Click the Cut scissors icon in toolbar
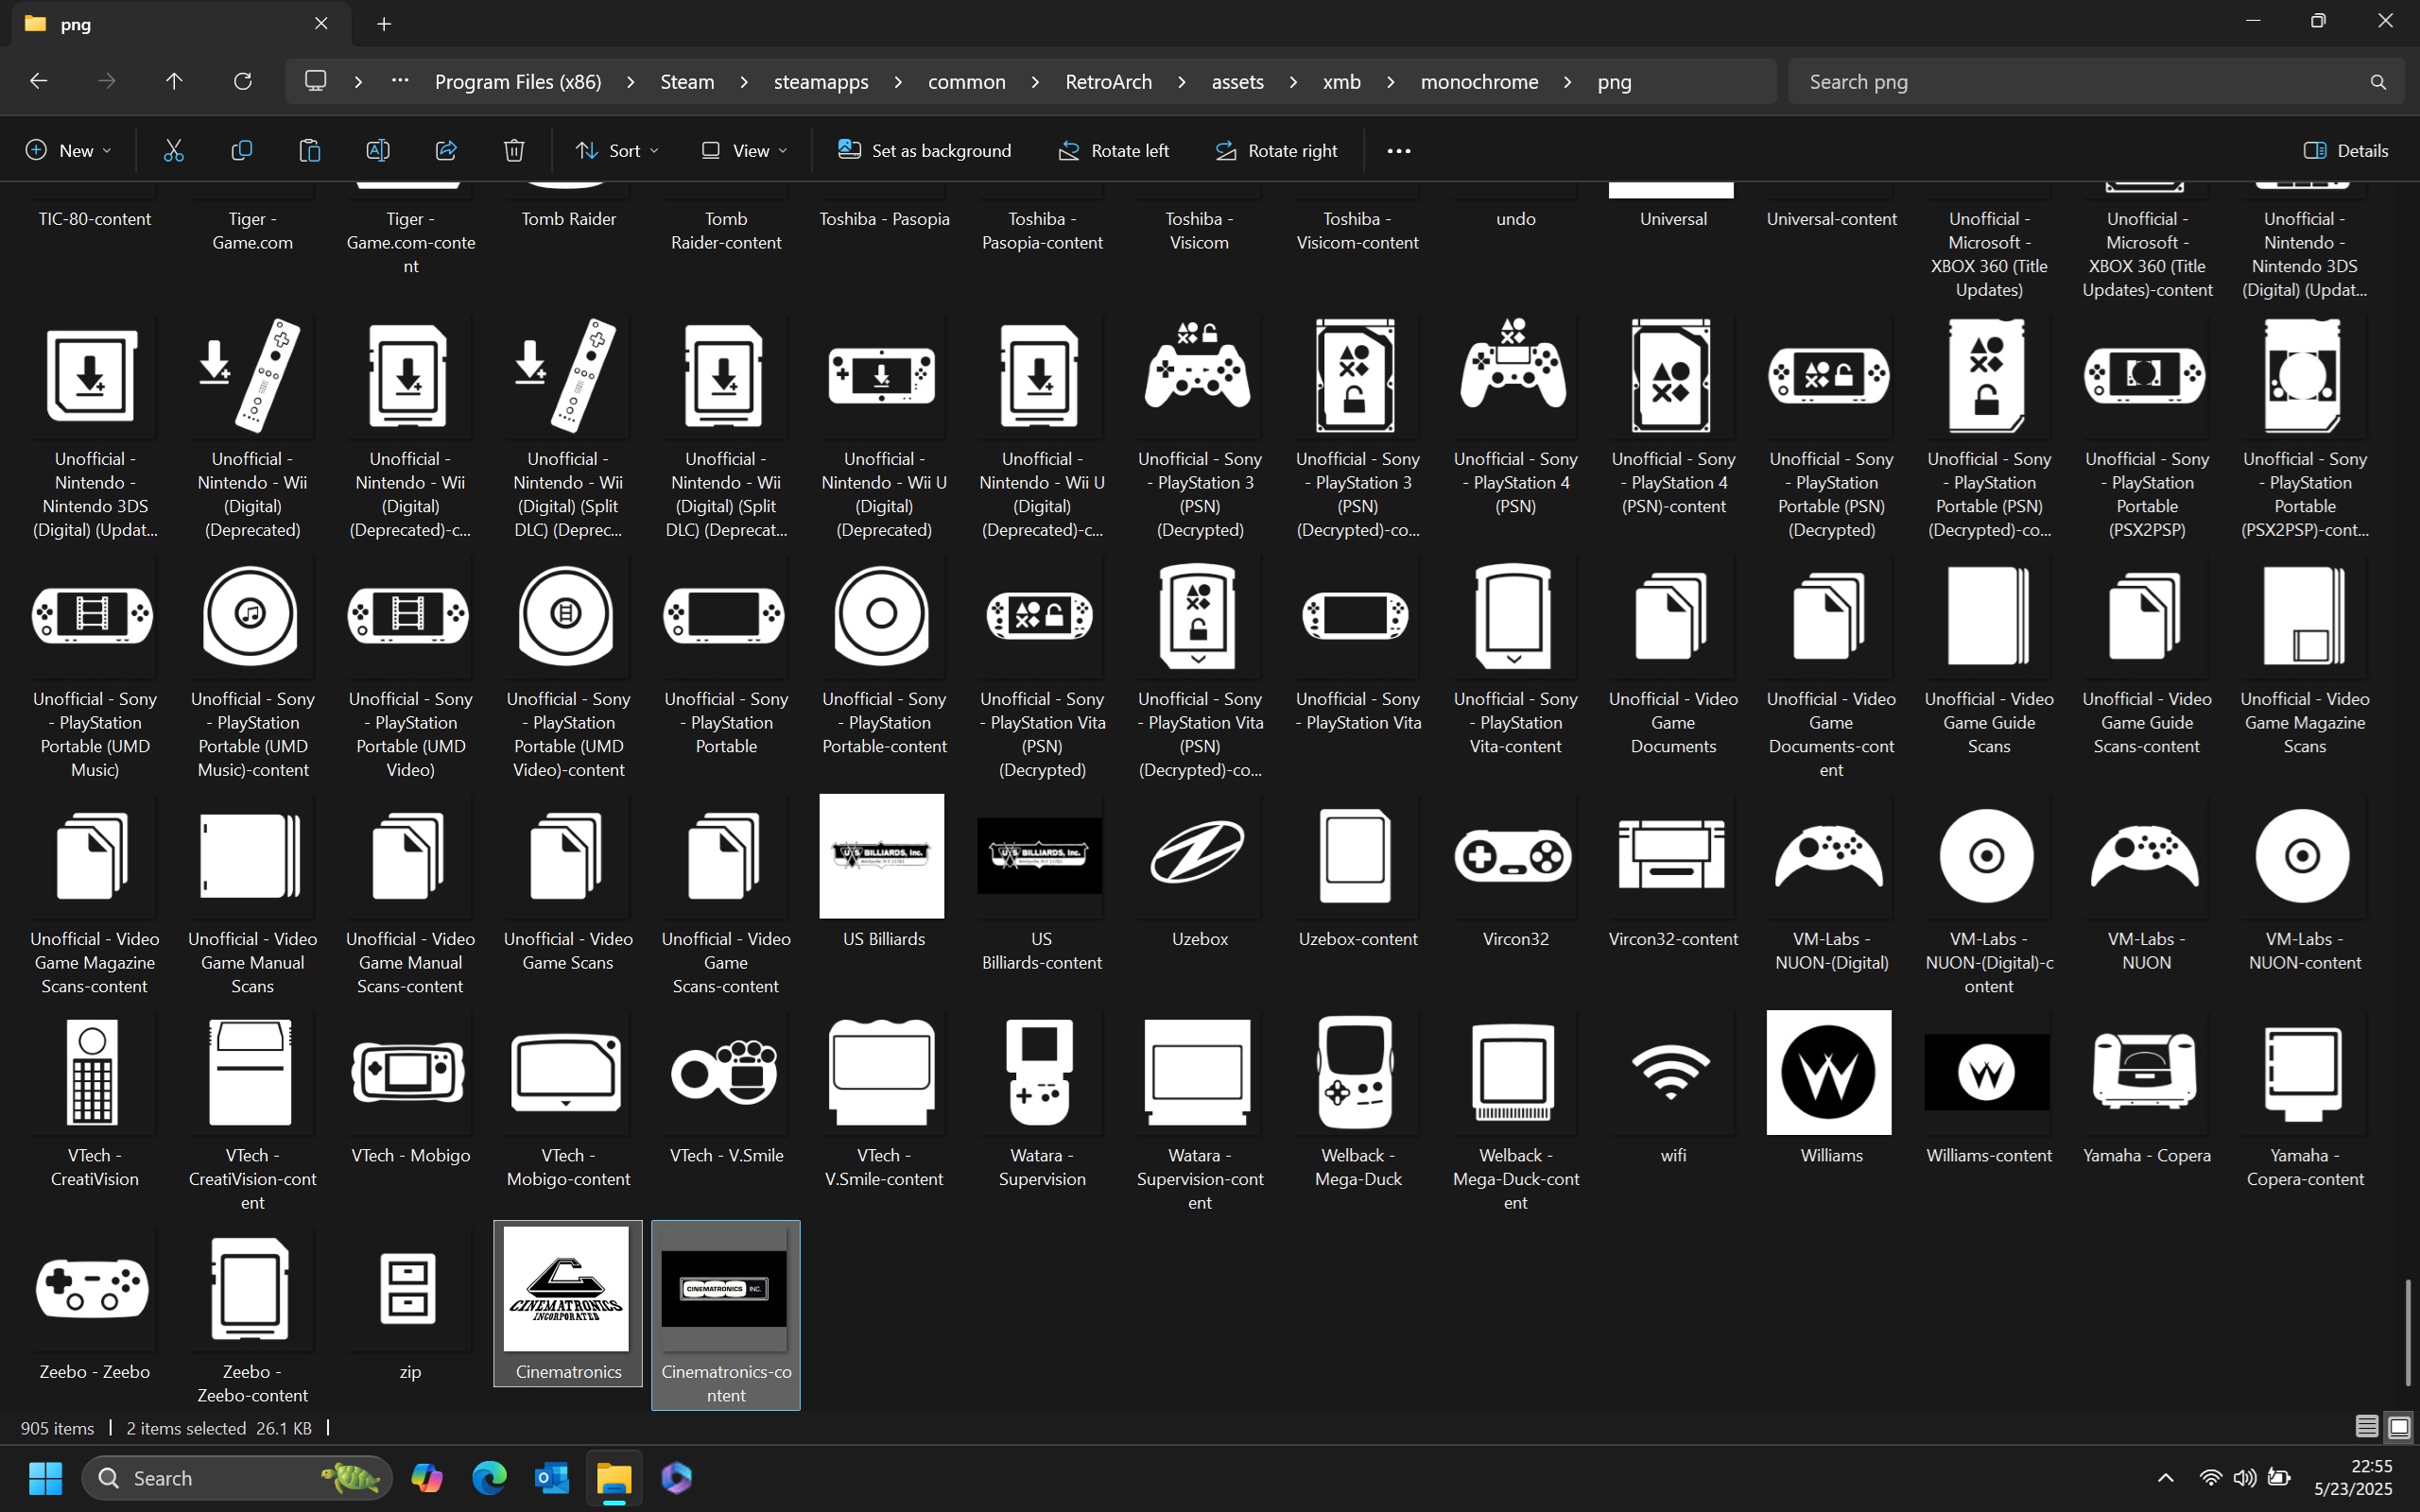Image resolution: width=2420 pixels, height=1512 pixels. tap(174, 151)
